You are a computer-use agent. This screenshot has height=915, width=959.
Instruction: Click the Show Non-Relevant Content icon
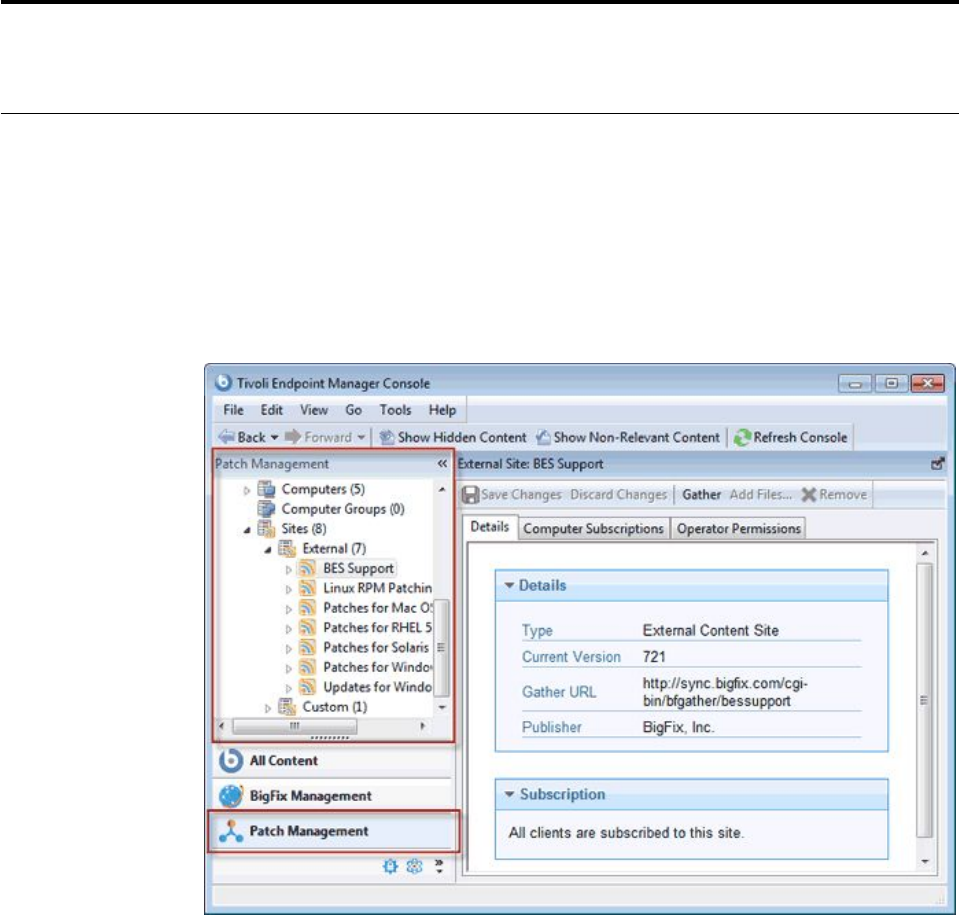pyautogui.click(x=543, y=438)
